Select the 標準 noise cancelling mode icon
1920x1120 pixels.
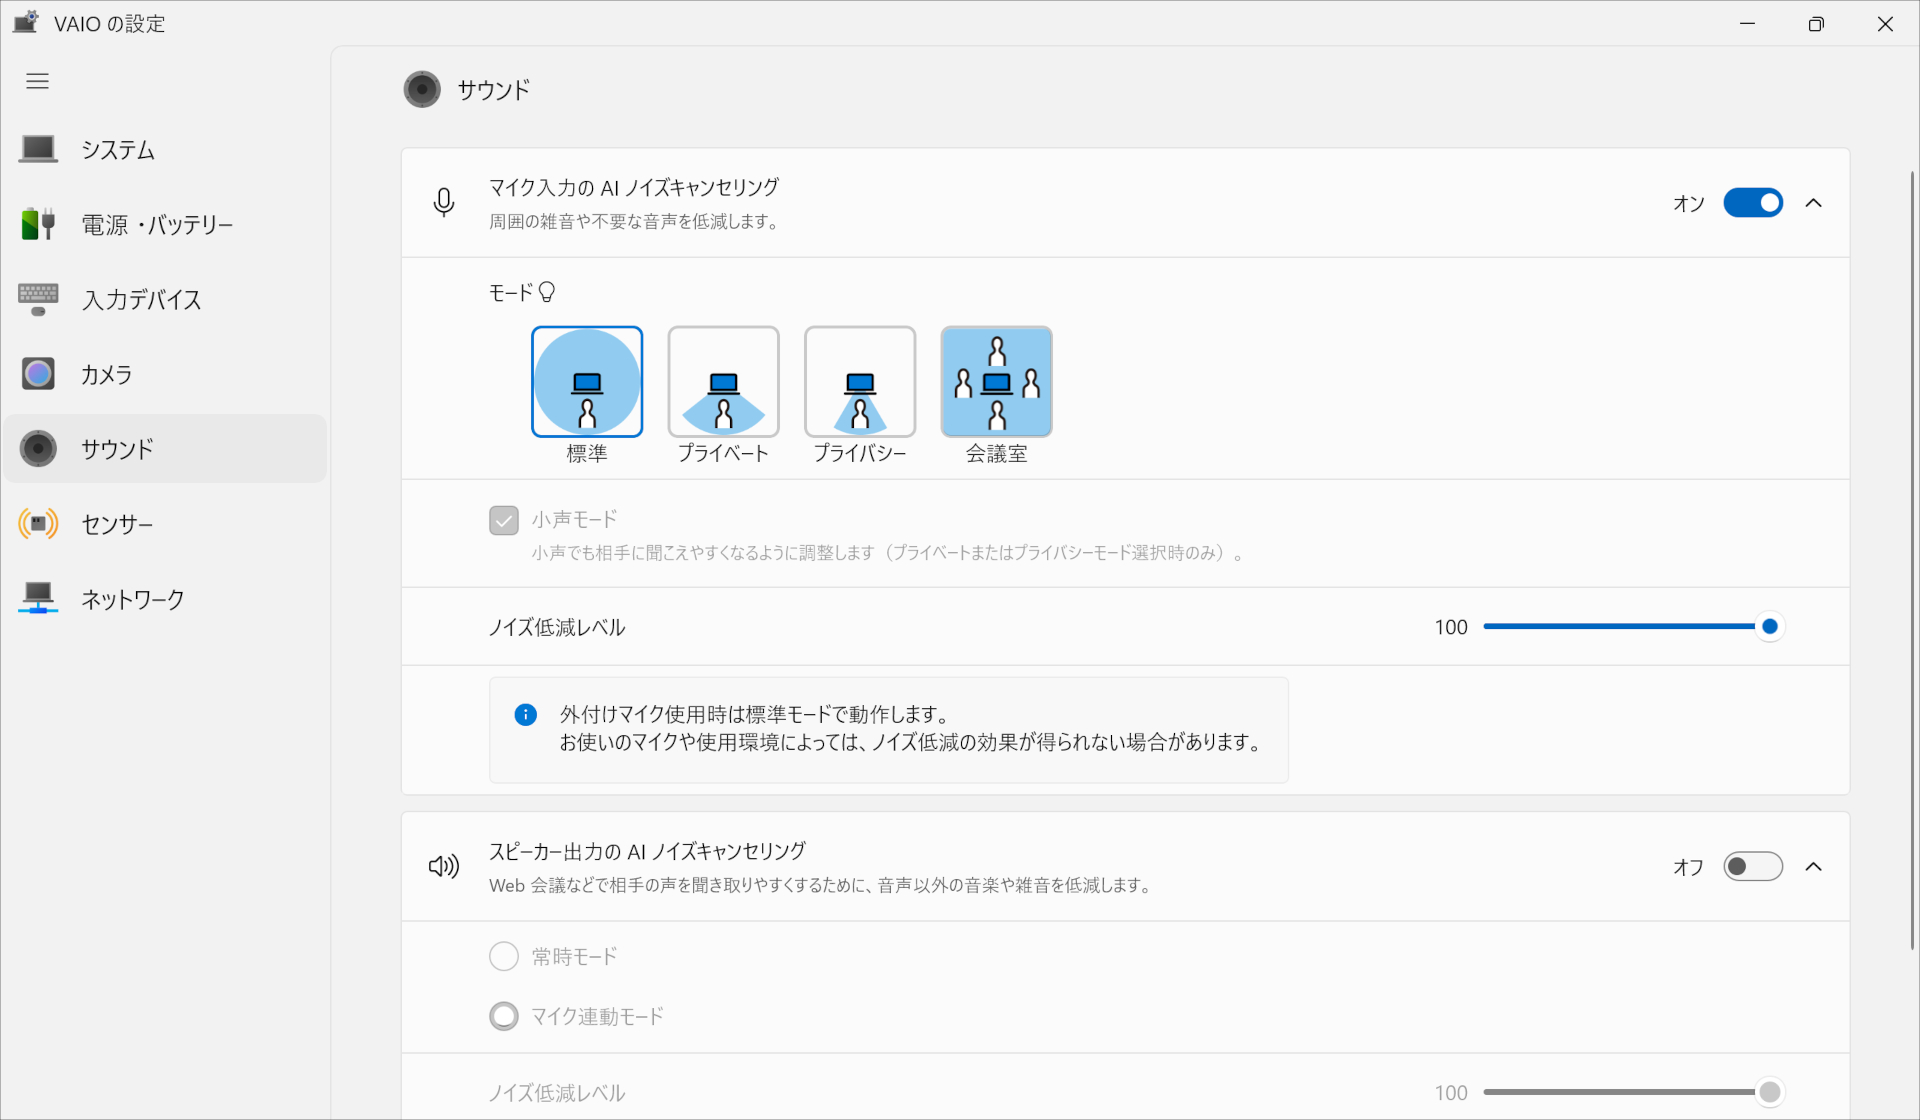tap(587, 382)
